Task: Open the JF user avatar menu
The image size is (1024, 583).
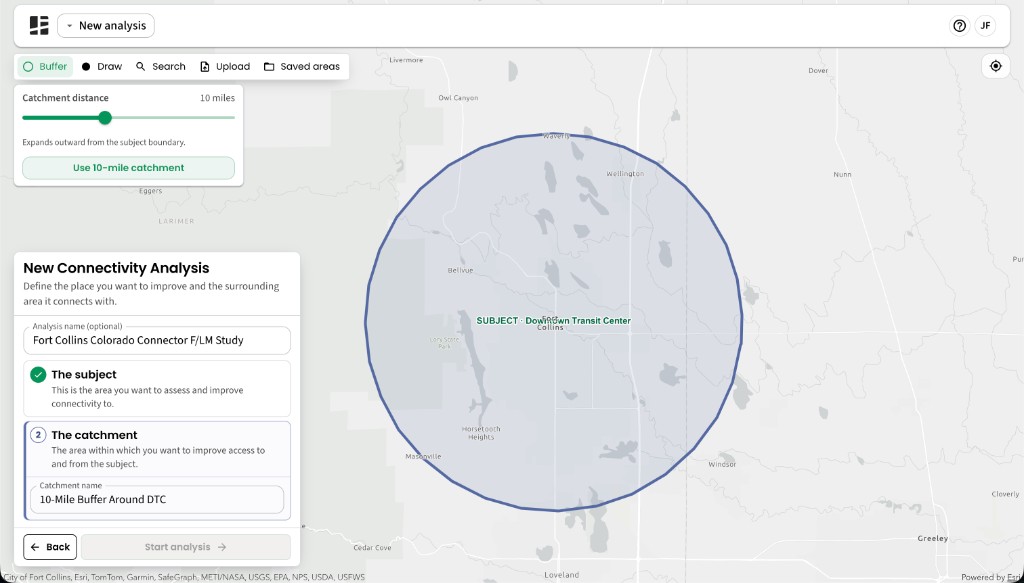Action: [x=985, y=25]
